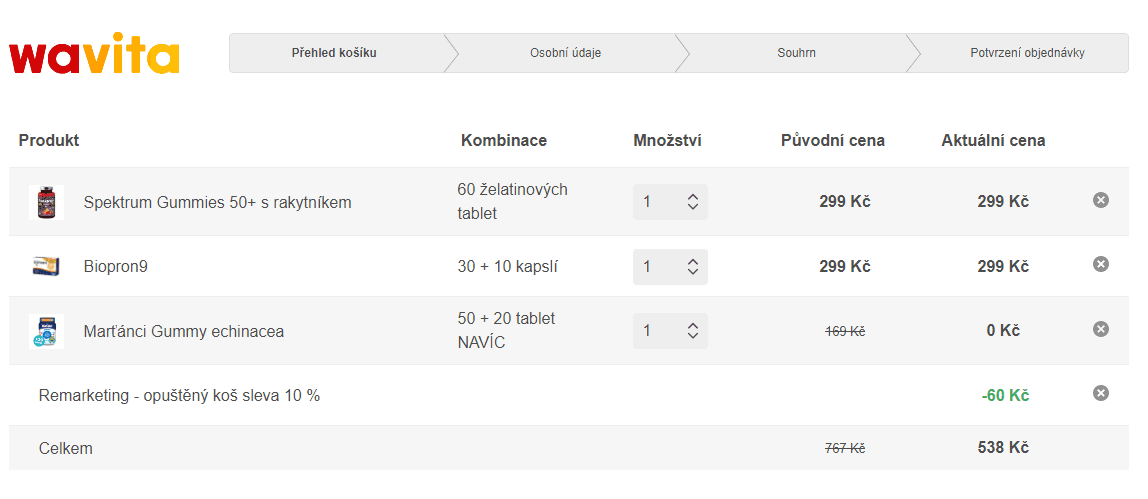Remove Biopron9 item from the cart

coord(1100,264)
